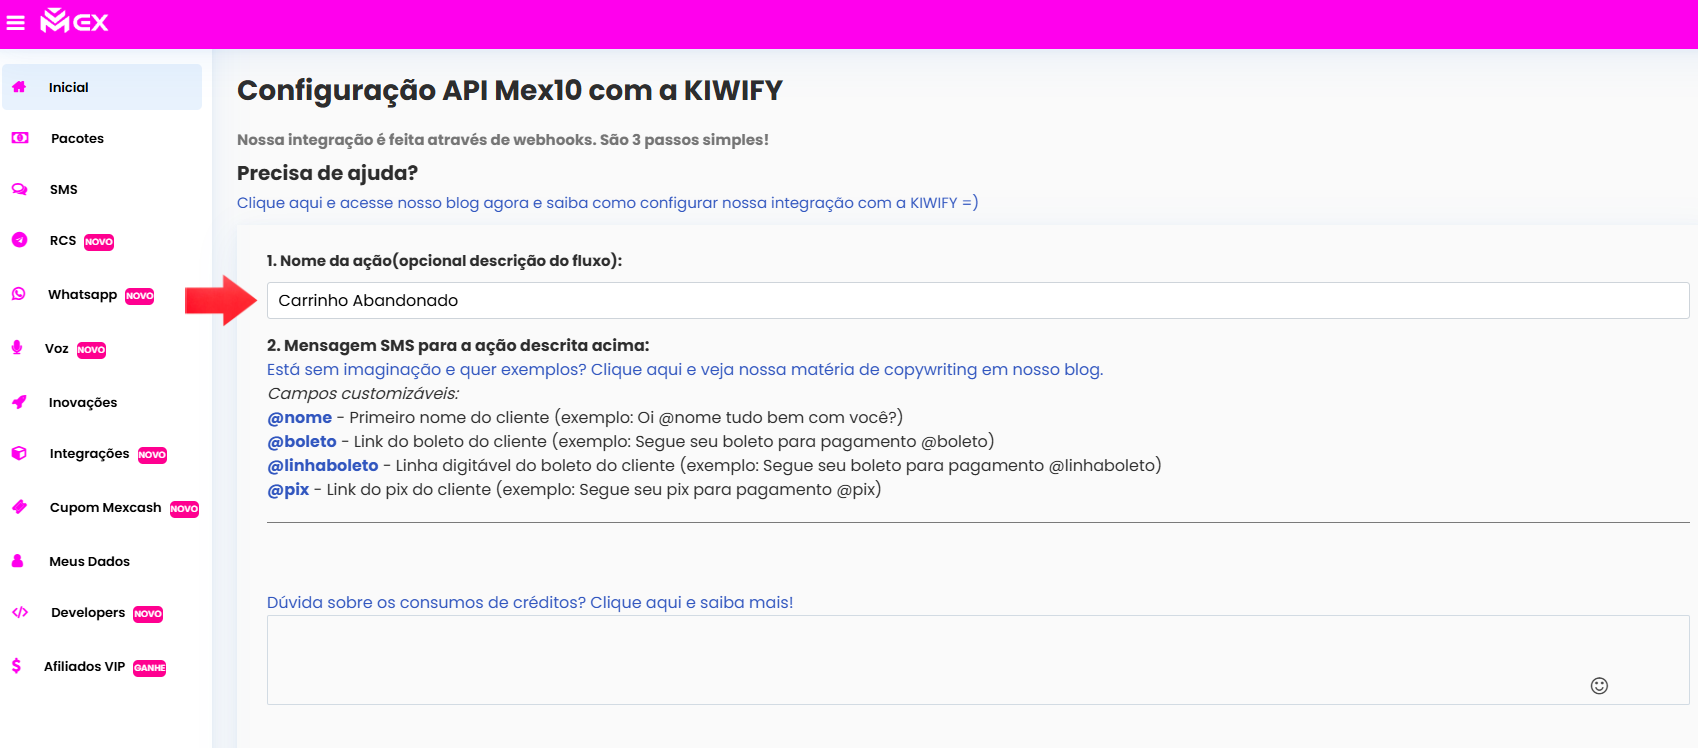Click the home icon beside Inicial
Screen dimensions: 1698x748
[x=19, y=87]
